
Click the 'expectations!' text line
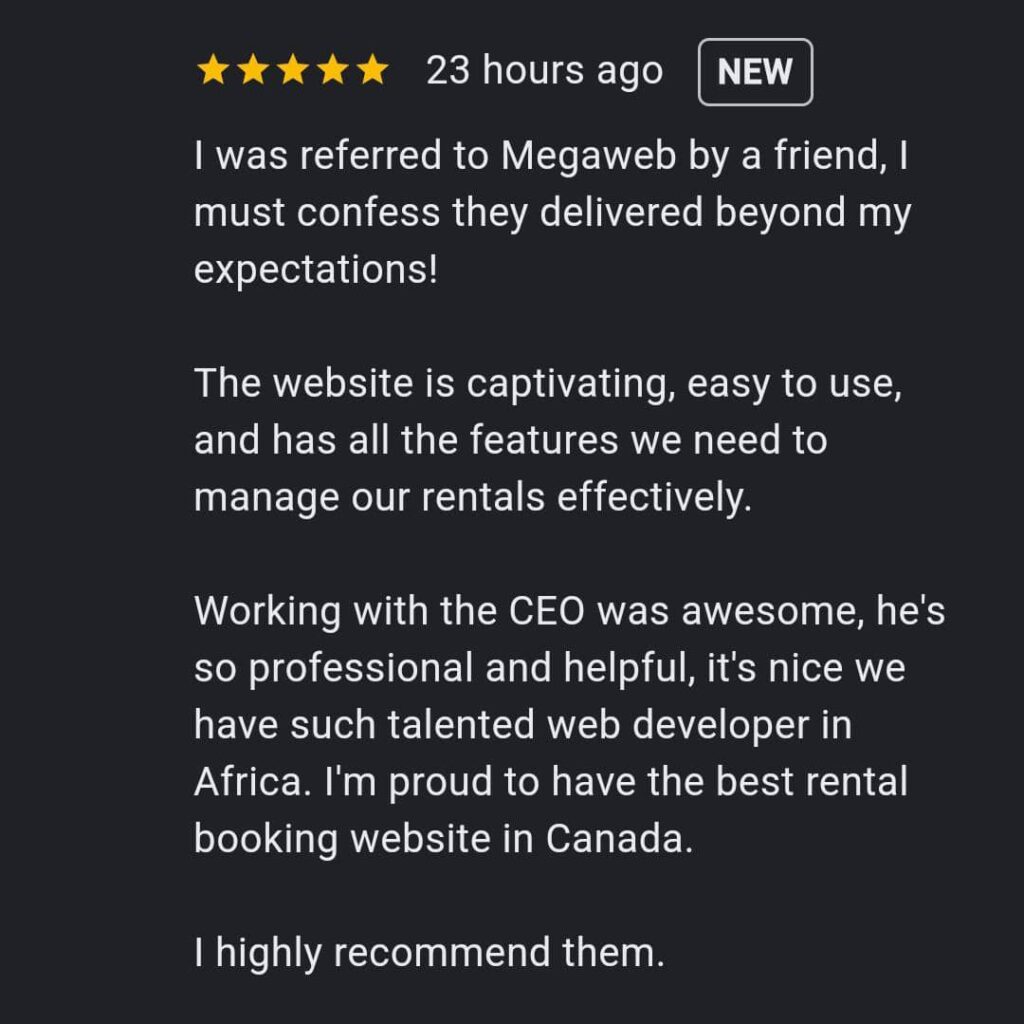click(316, 270)
